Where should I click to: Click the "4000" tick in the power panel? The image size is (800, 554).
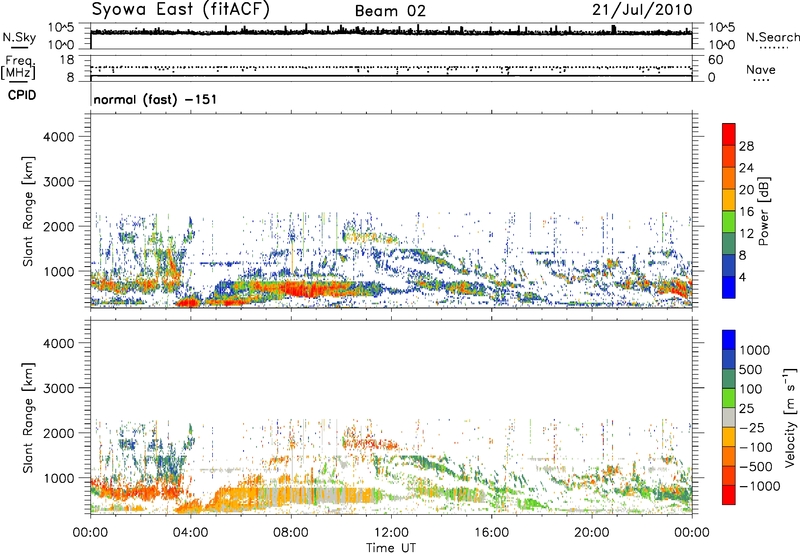coord(59,137)
